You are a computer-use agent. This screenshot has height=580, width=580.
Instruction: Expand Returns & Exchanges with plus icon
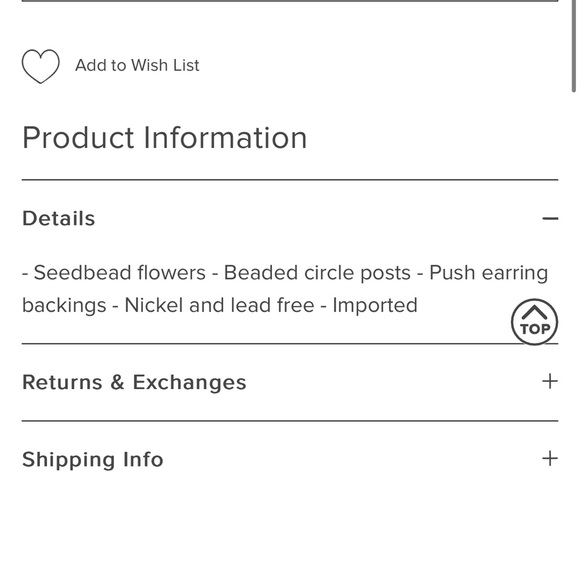point(550,381)
